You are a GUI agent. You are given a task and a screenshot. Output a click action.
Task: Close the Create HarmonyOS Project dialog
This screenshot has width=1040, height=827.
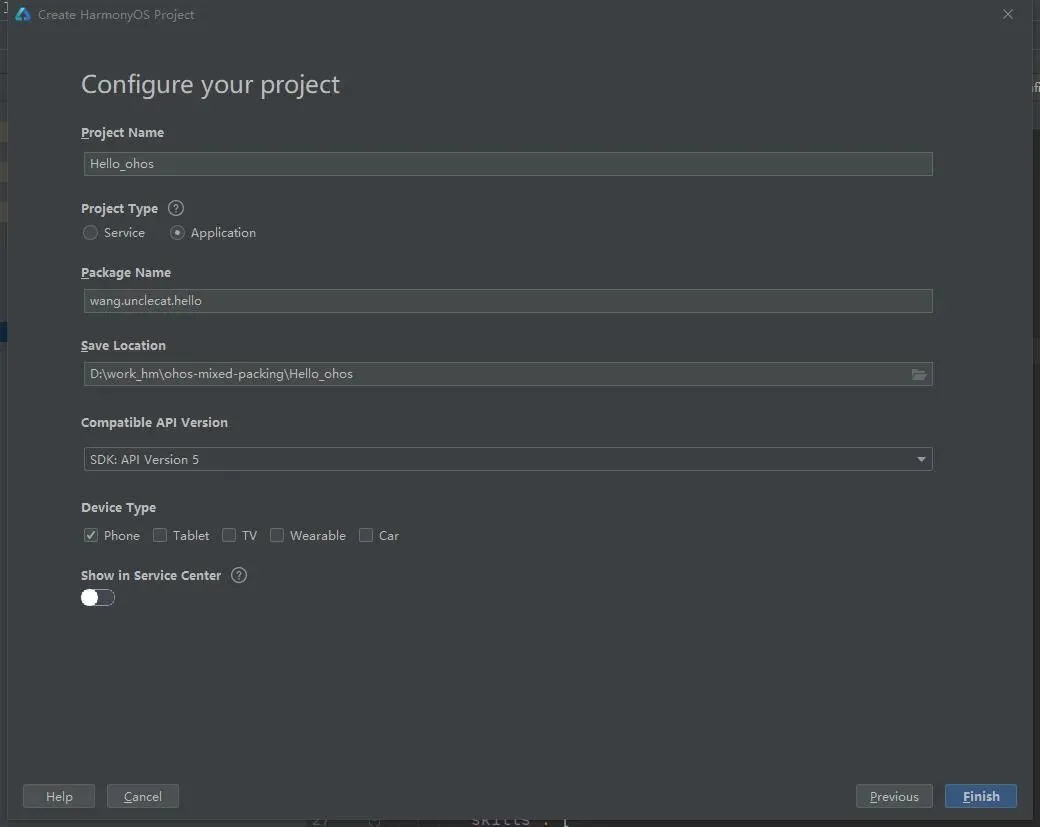(x=1008, y=14)
